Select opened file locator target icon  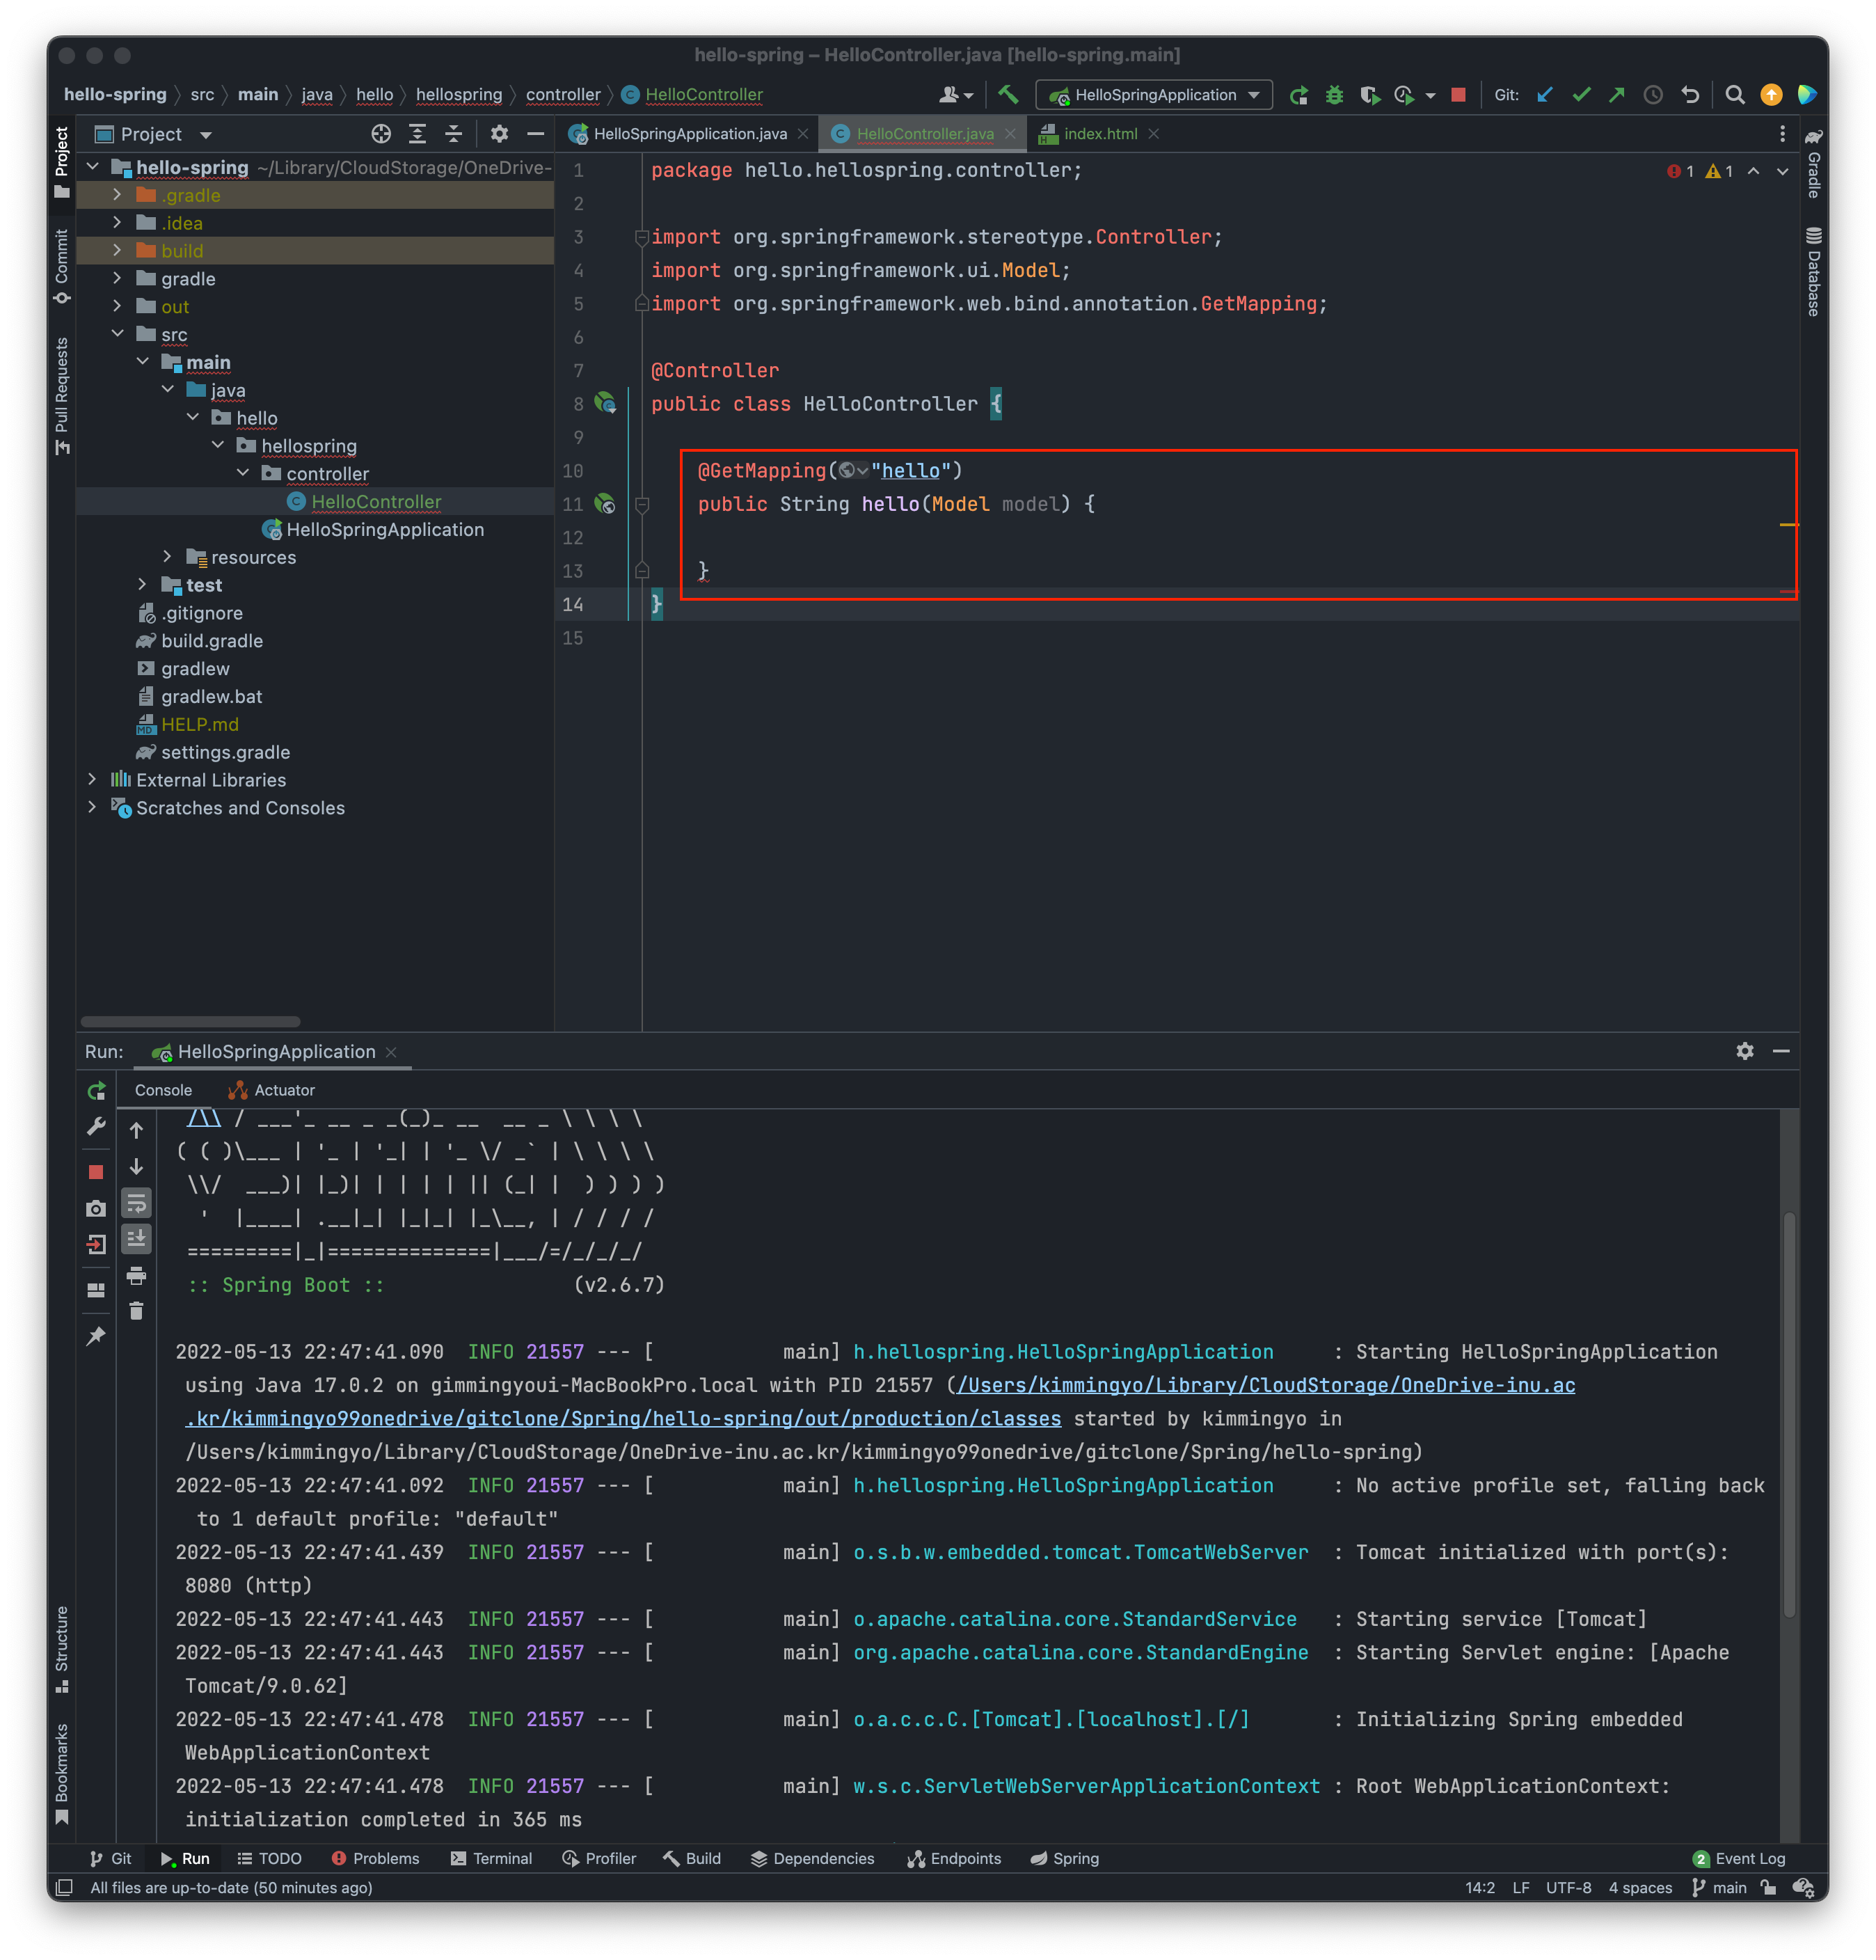[381, 134]
